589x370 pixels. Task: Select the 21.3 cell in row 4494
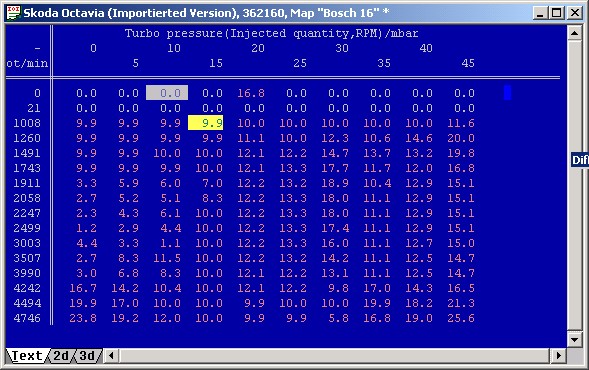click(x=461, y=303)
